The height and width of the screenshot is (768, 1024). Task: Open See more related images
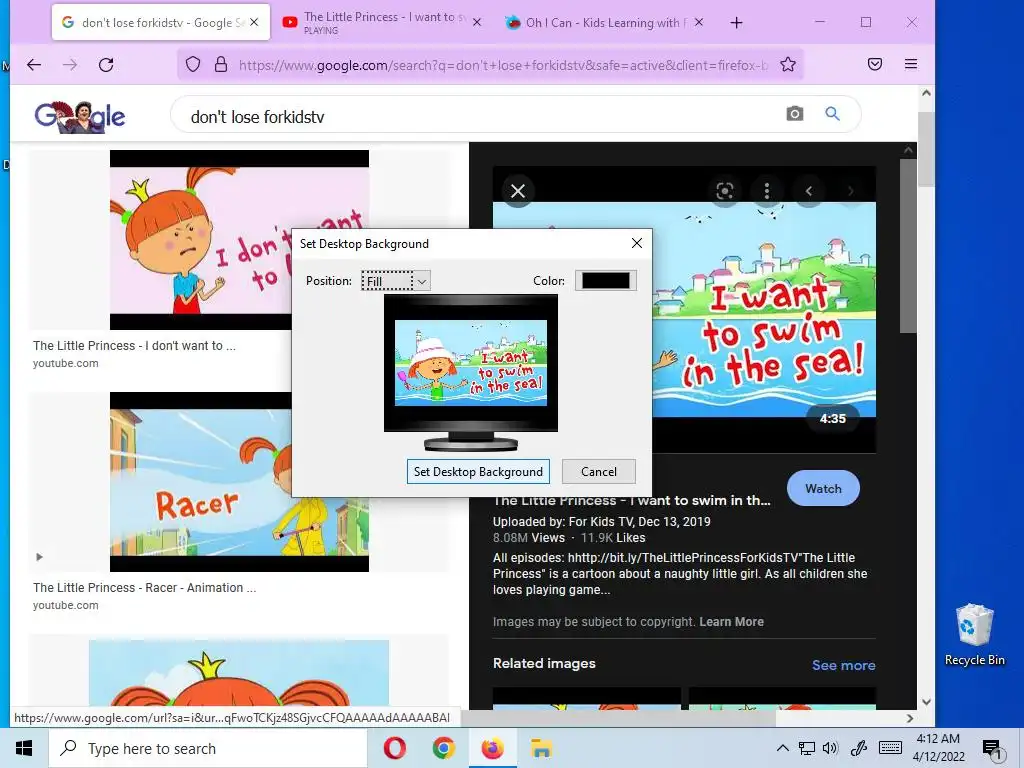[x=843, y=665]
